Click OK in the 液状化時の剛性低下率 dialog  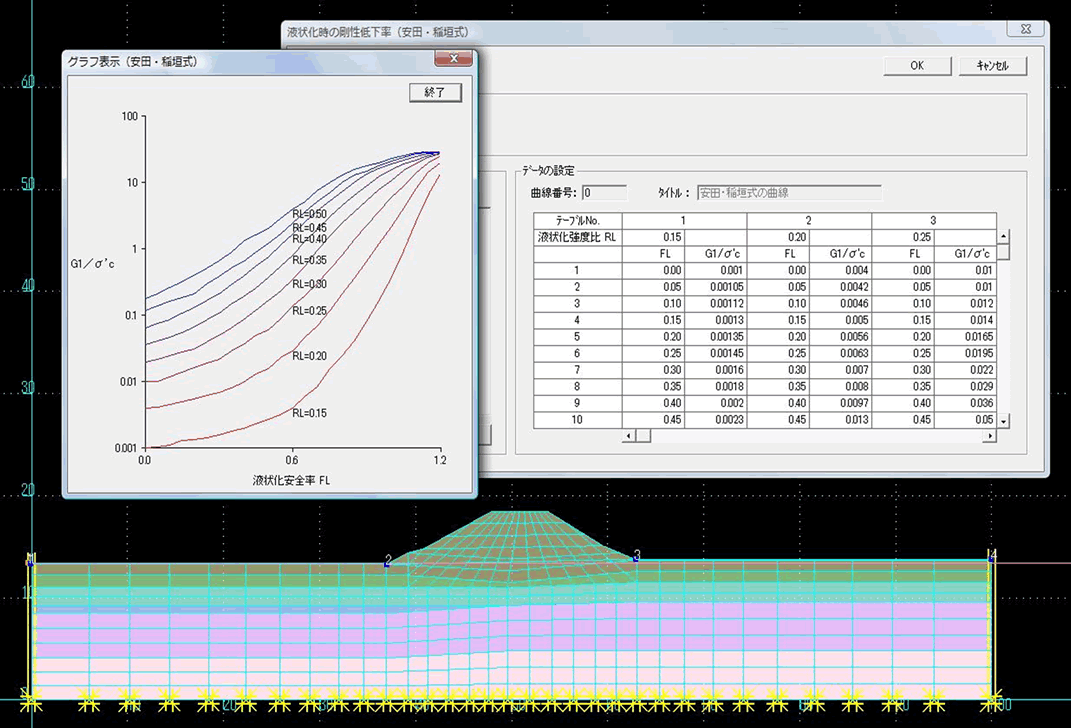point(916,65)
